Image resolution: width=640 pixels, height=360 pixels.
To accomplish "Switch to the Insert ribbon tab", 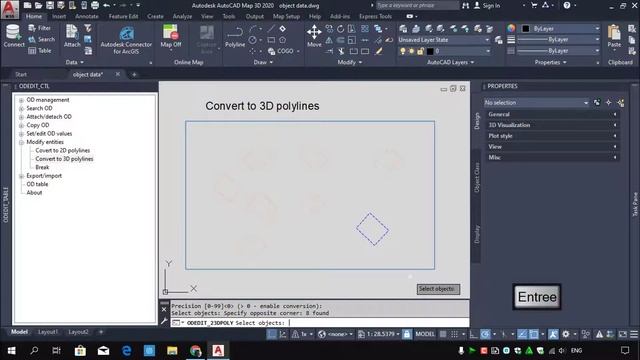I will [x=59, y=16].
